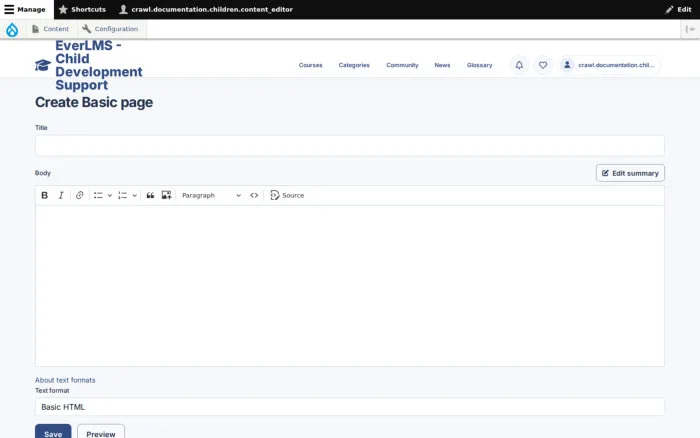Go to Community in main navigation
The height and width of the screenshot is (438, 700).
pyautogui.click(x=402, y=65)
